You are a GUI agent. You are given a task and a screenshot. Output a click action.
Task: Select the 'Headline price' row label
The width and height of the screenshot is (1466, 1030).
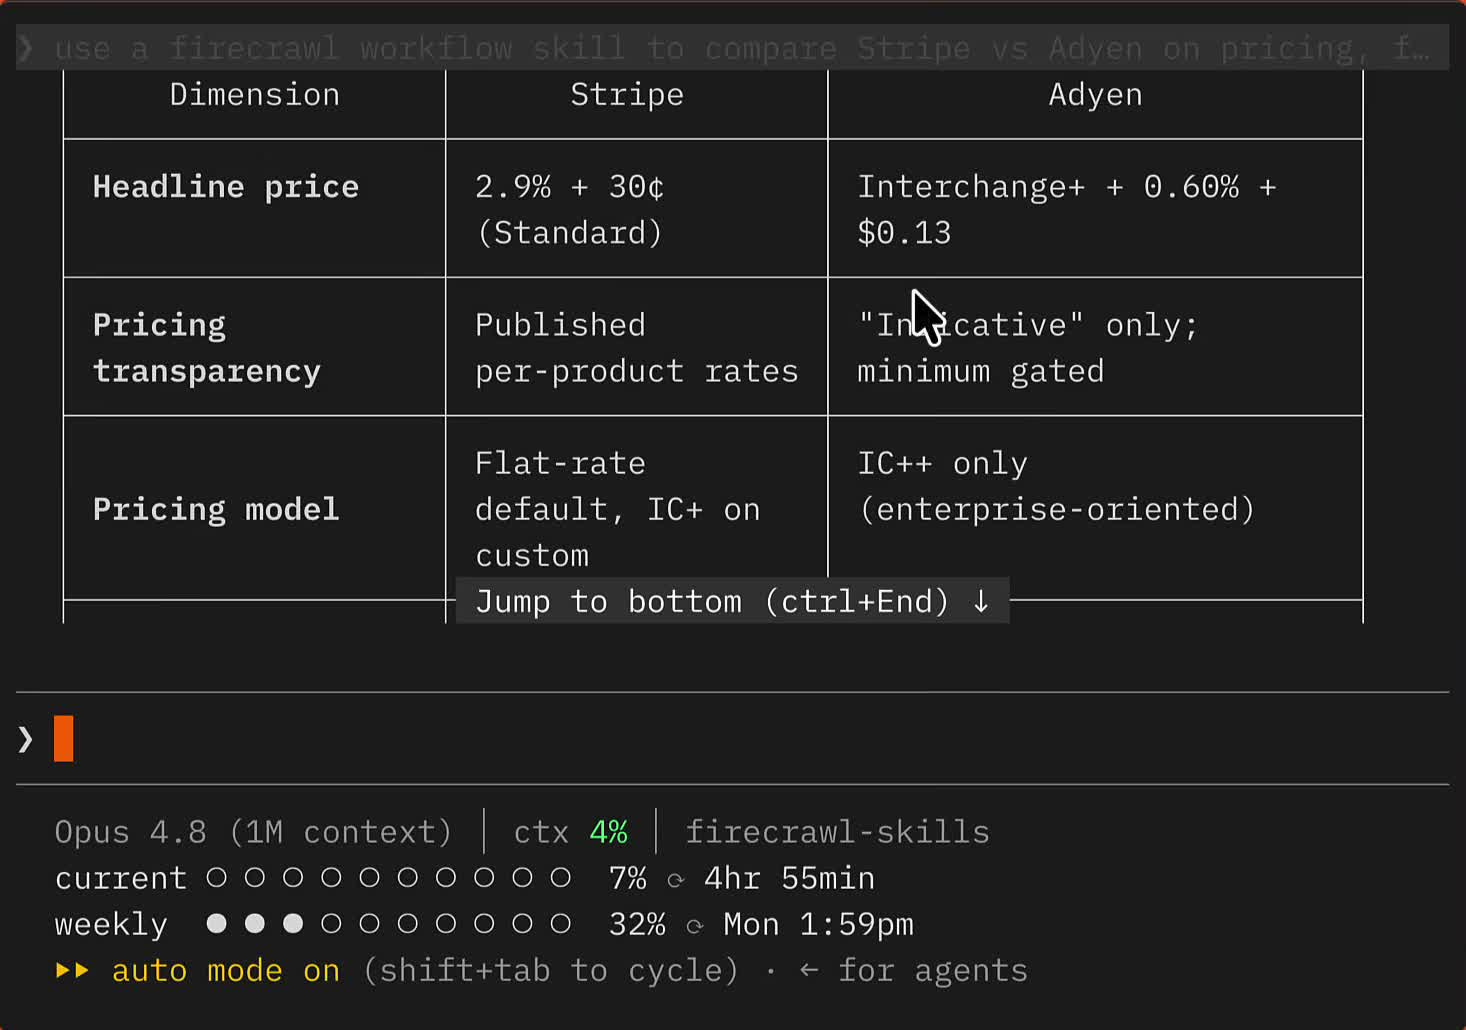(x=226, y=187)
